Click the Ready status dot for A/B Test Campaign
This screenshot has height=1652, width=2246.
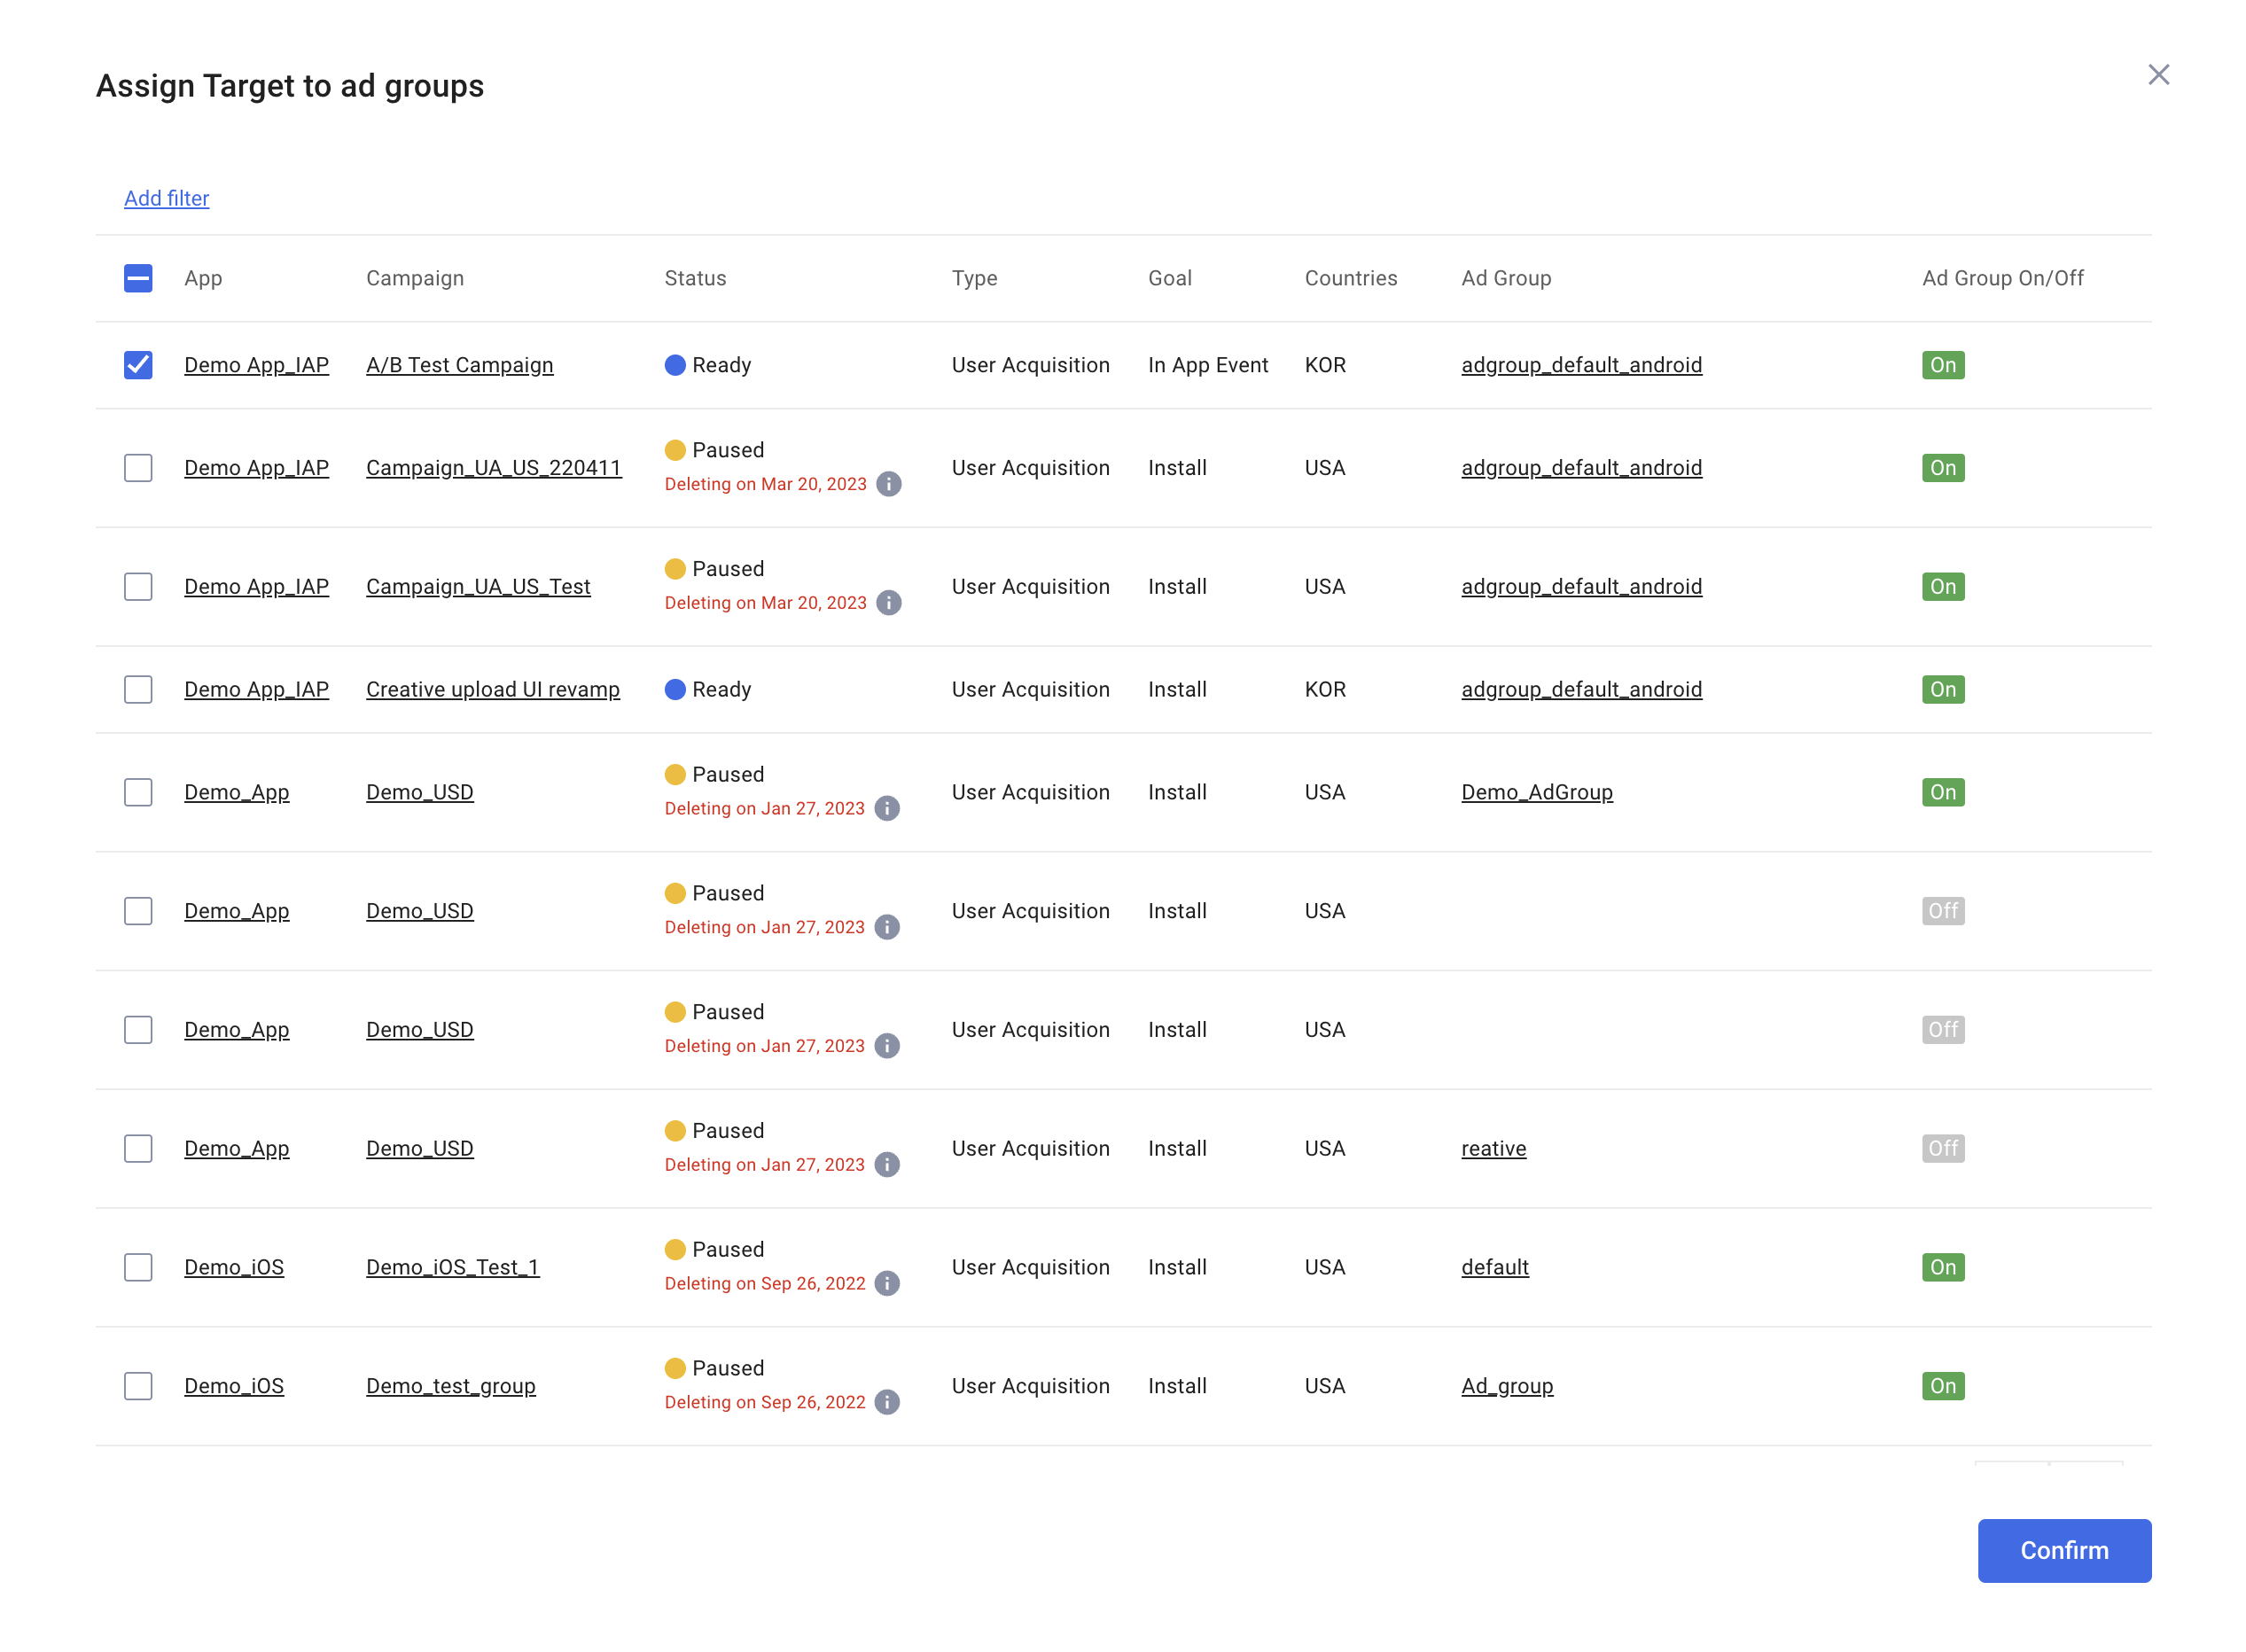pos(676,365)
